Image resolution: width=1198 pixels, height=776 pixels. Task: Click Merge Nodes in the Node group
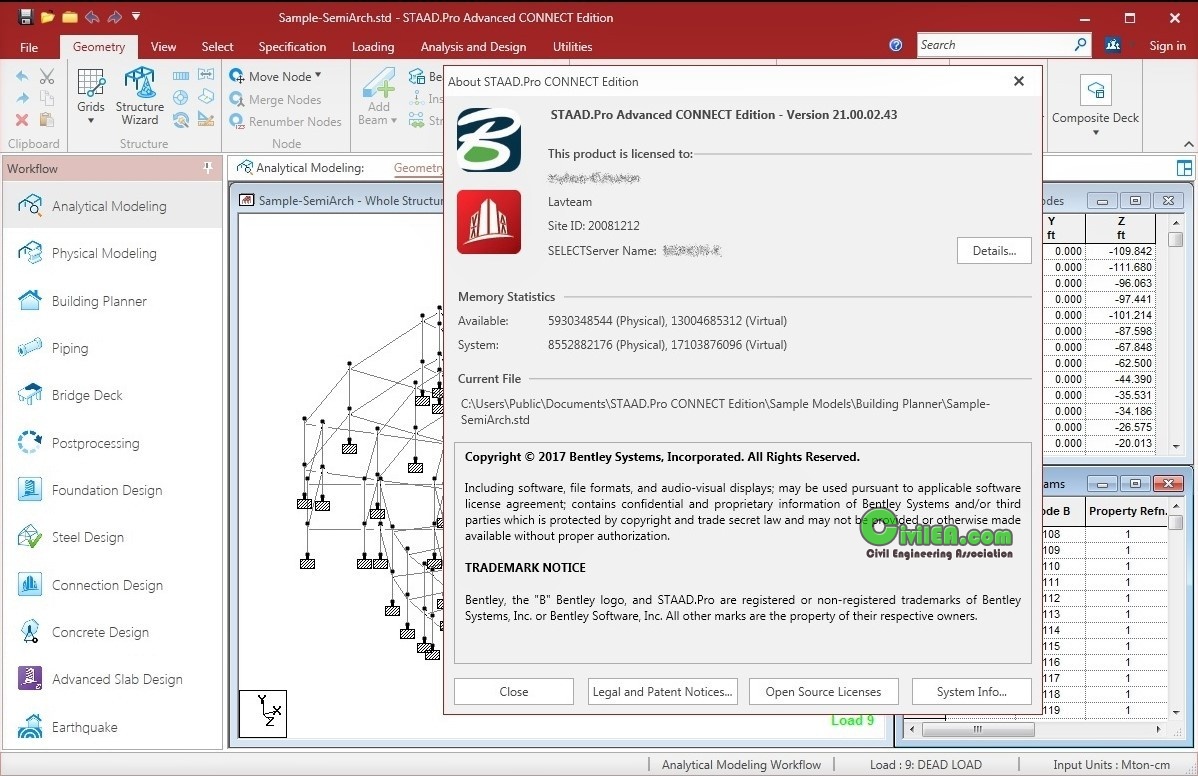coord(276,99)
